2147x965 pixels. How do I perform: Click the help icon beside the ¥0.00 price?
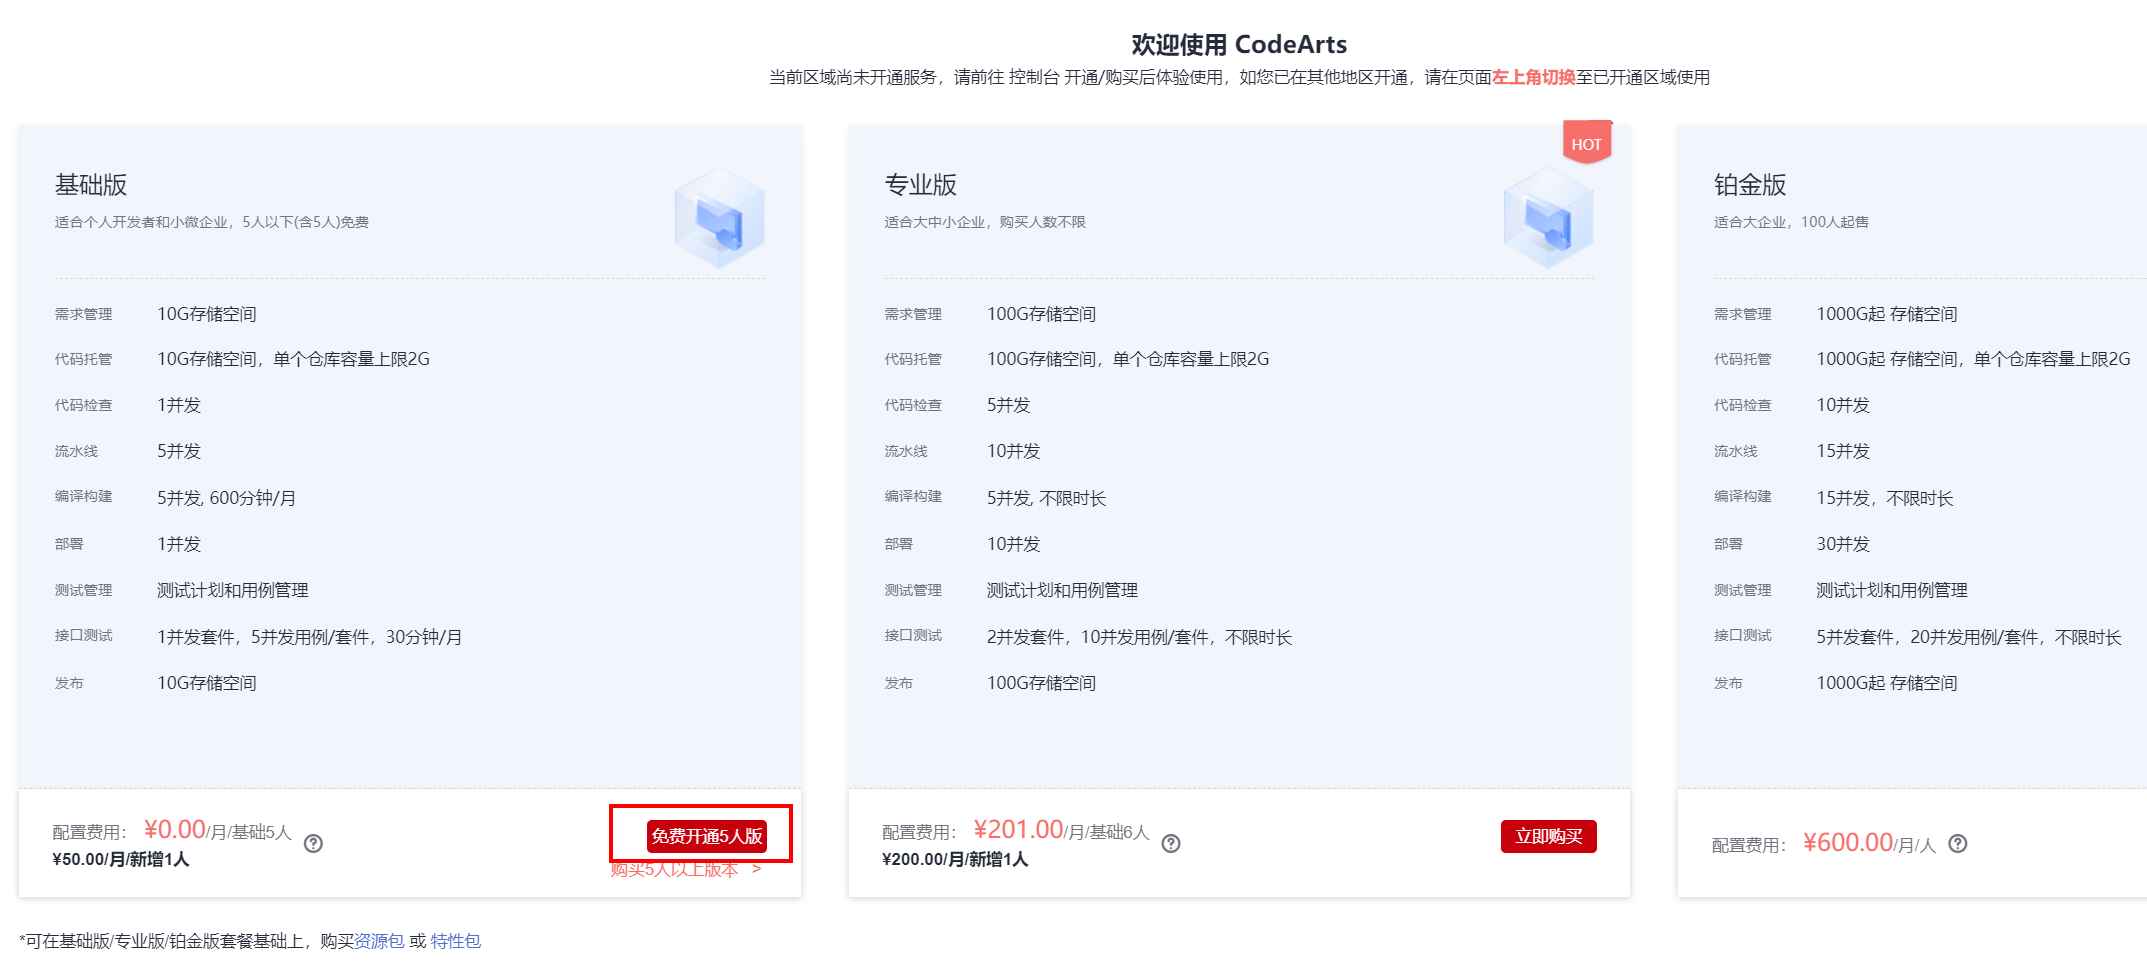313,843
